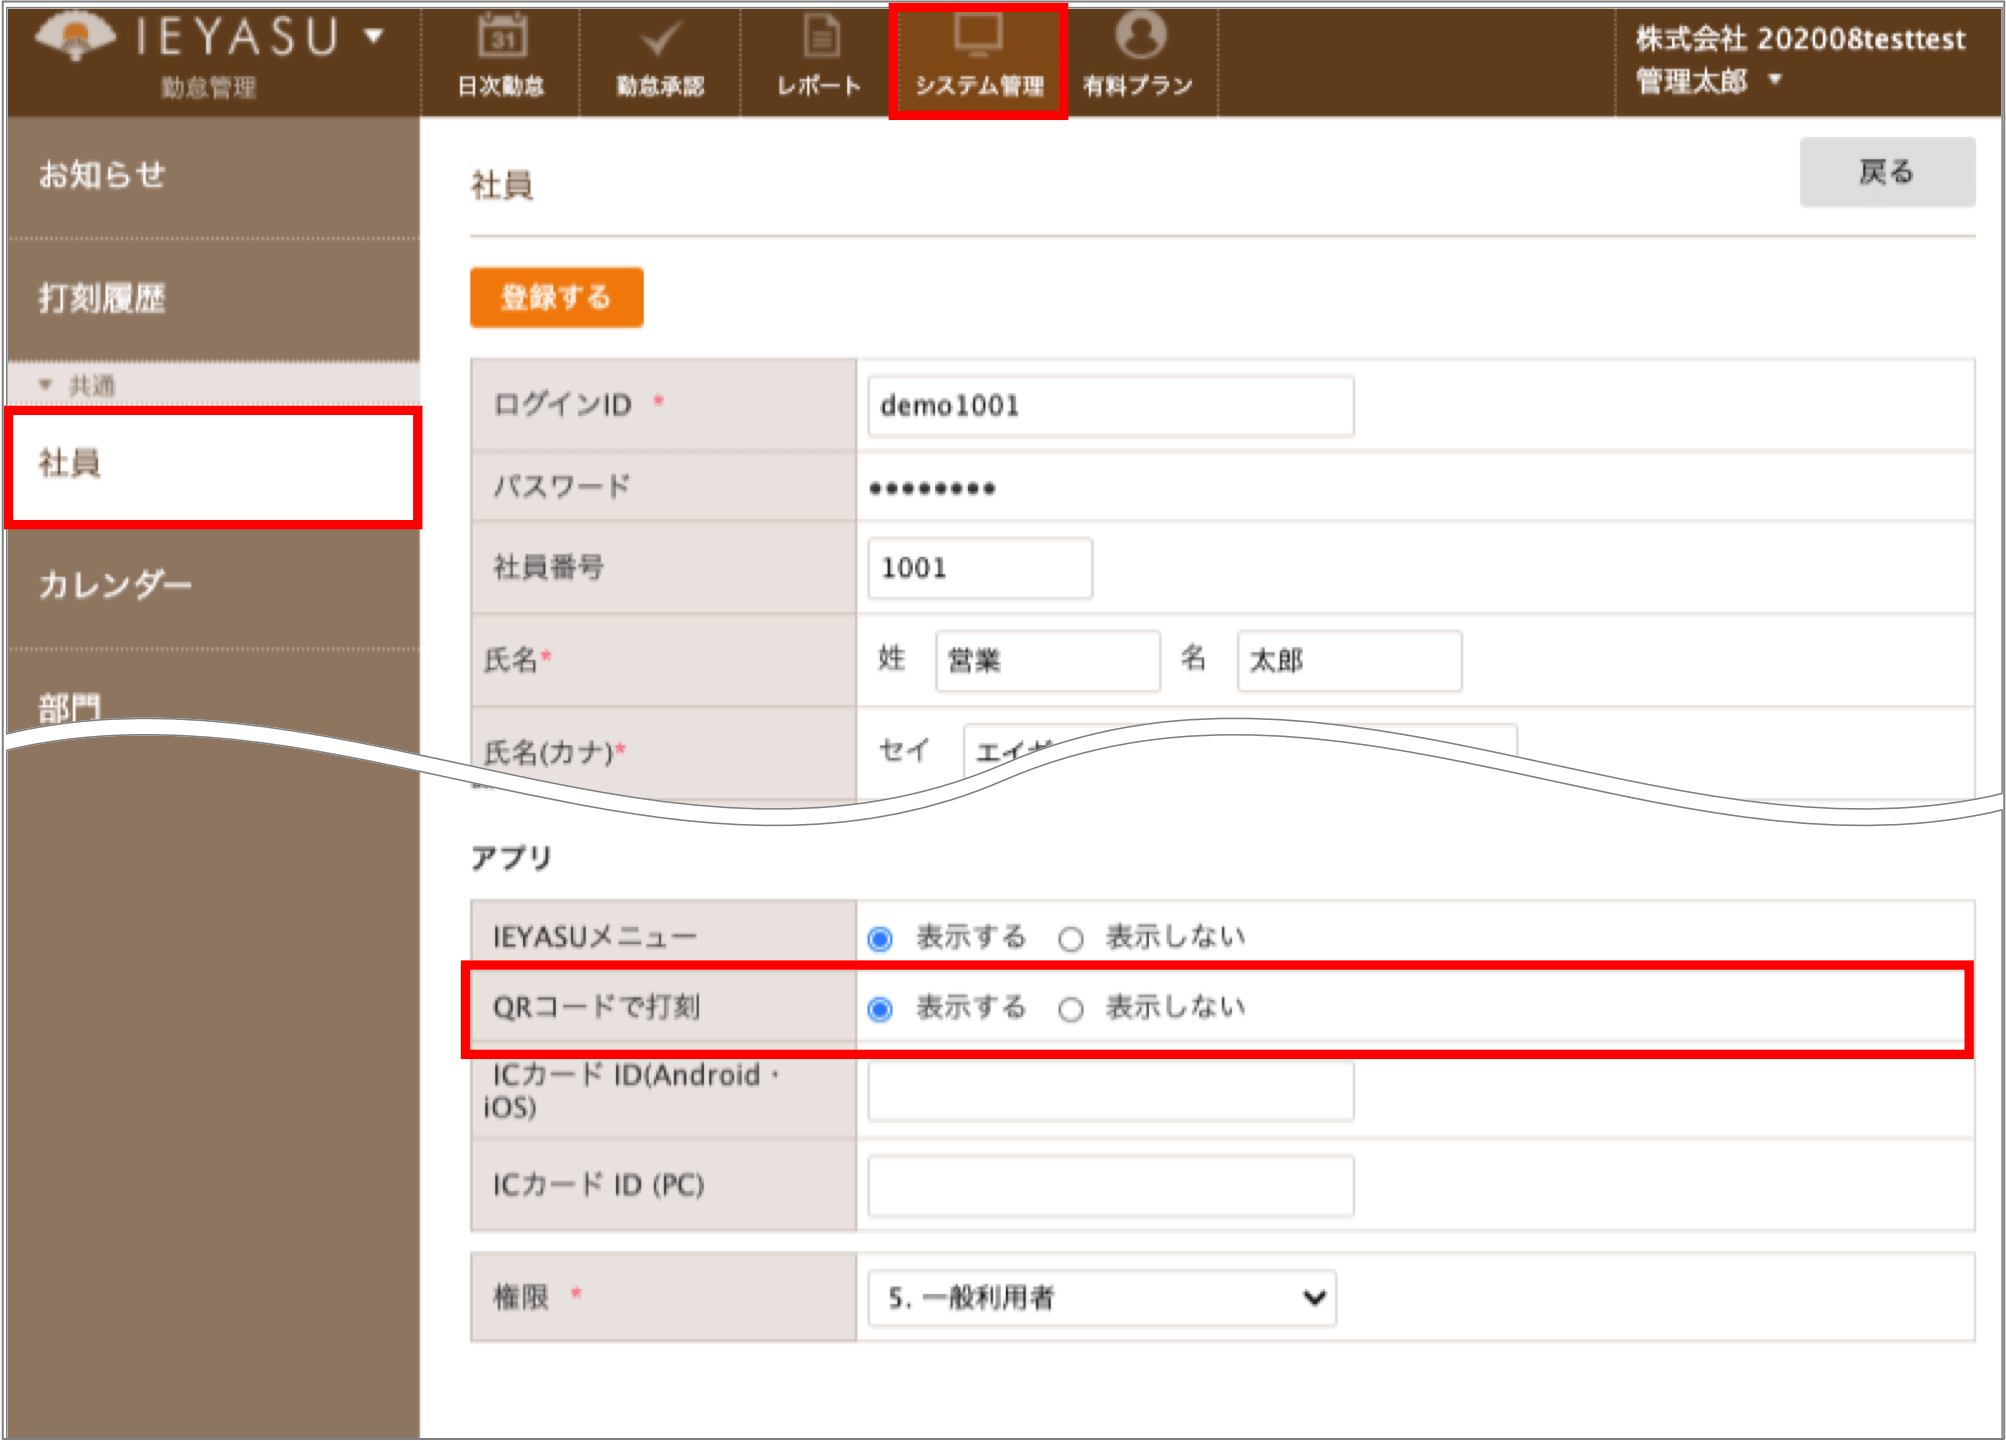Select 表示する for IEYASUメニュー
Screen dimensions: 2006x1441
click(x=880, y=939)
